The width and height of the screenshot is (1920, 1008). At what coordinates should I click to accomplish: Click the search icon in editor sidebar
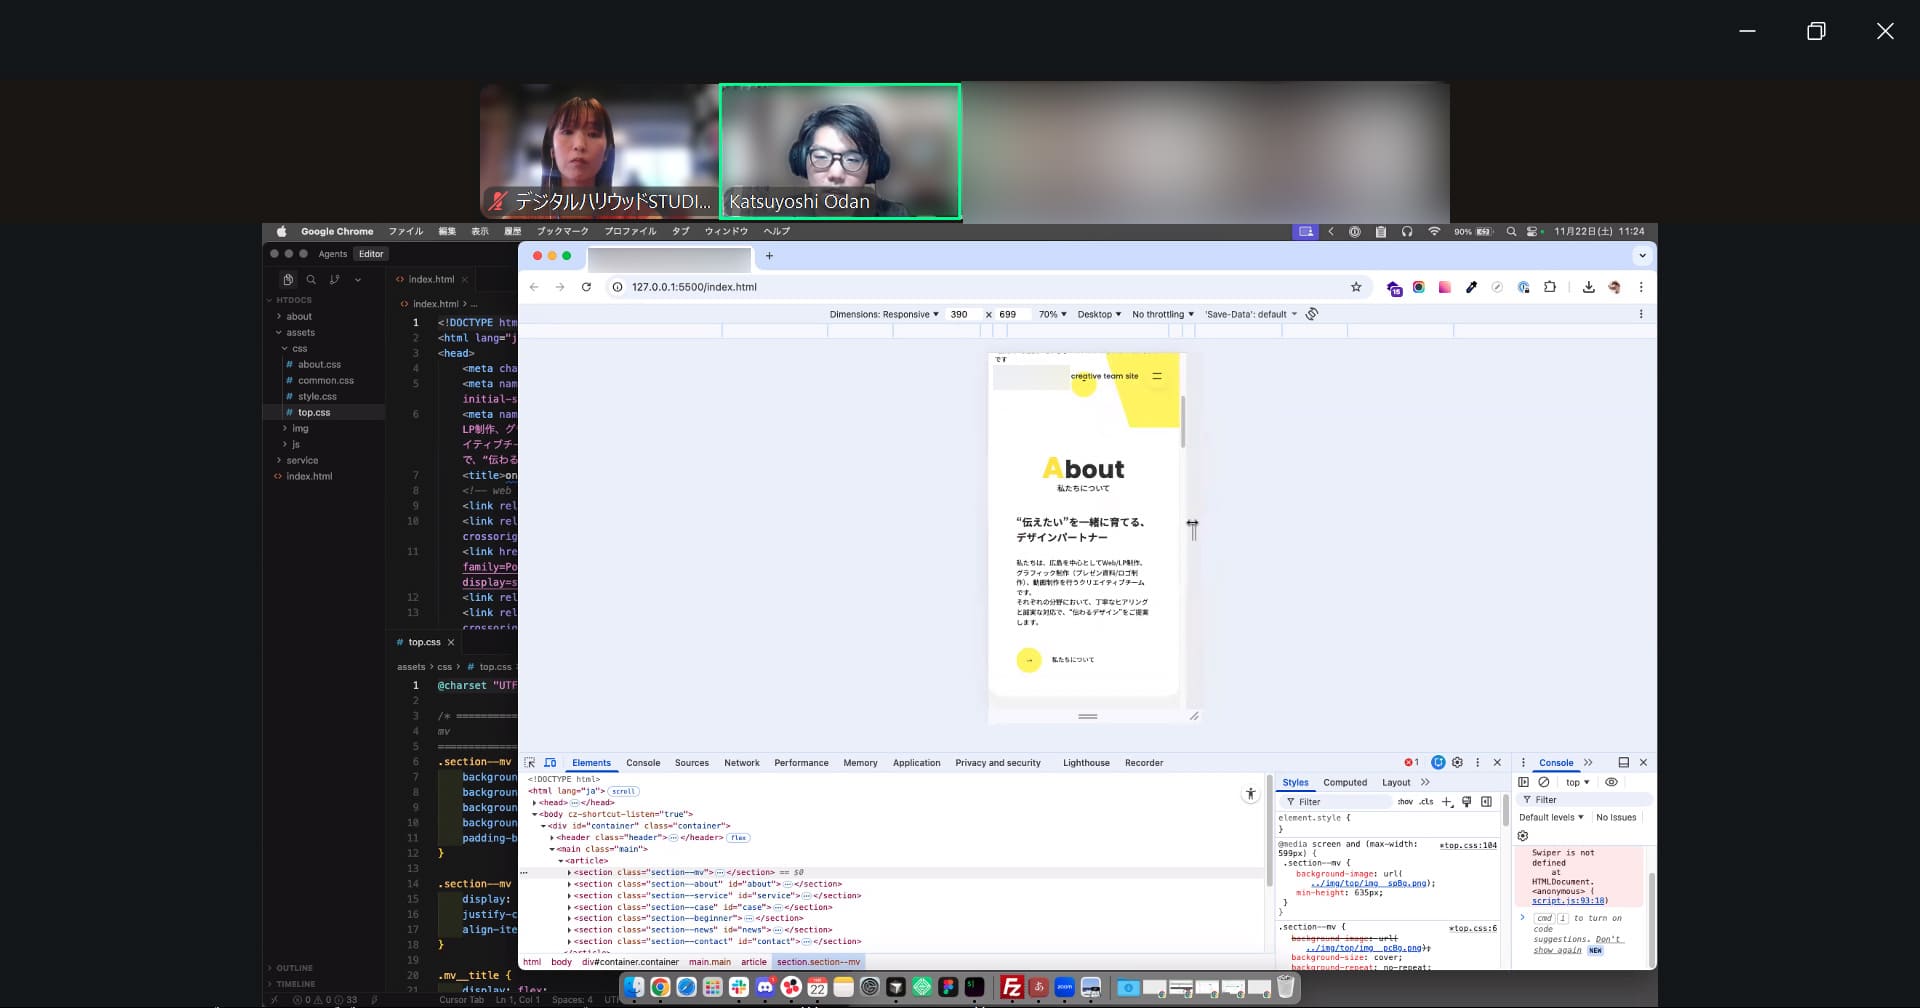click(311, 280)
